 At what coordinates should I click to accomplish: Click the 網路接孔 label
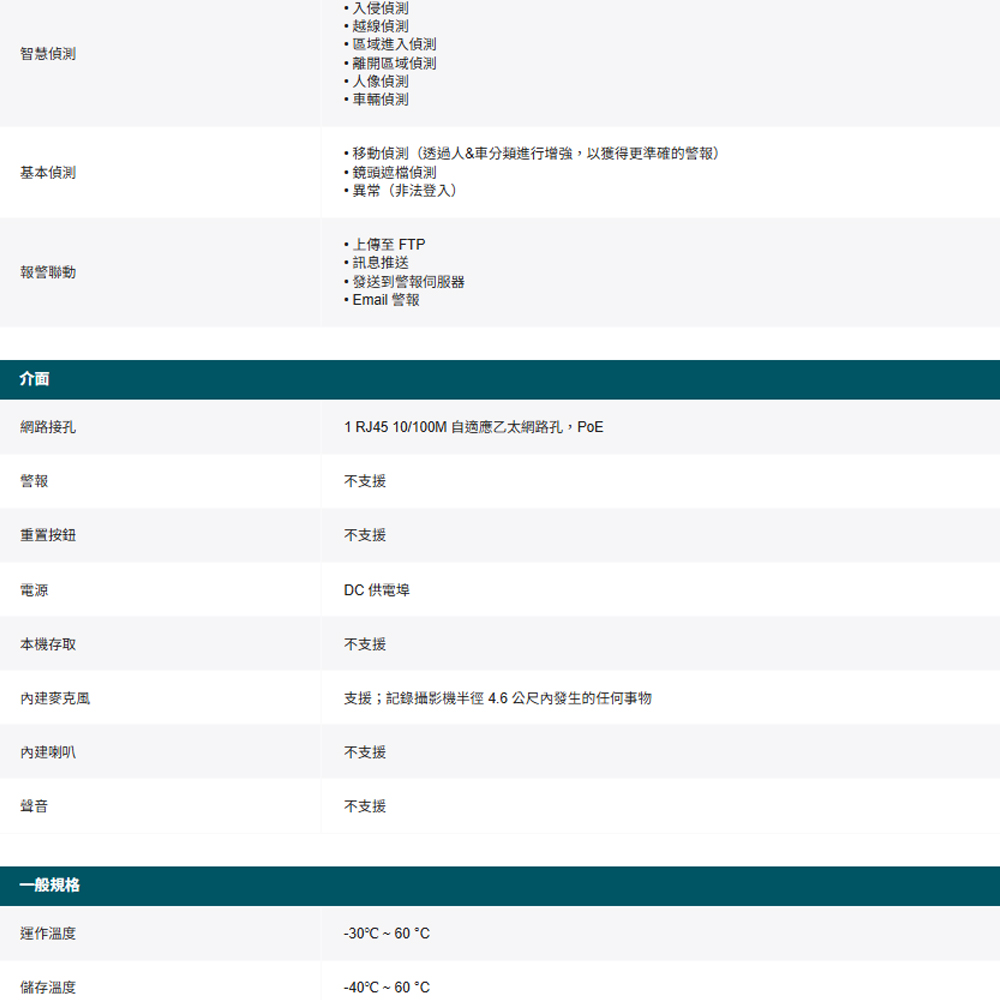click(48, 427)
